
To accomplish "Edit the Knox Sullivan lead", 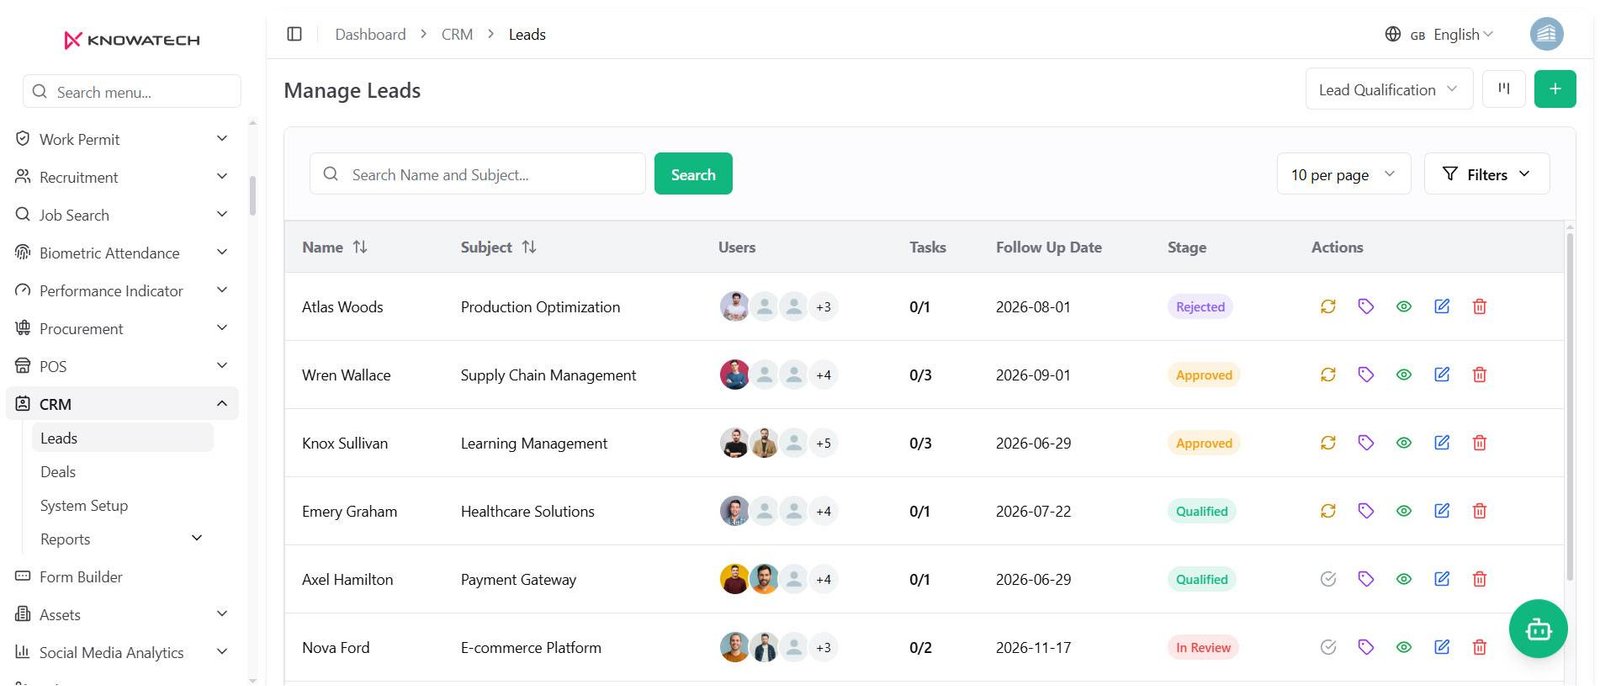I will (x=1442, y=443).
